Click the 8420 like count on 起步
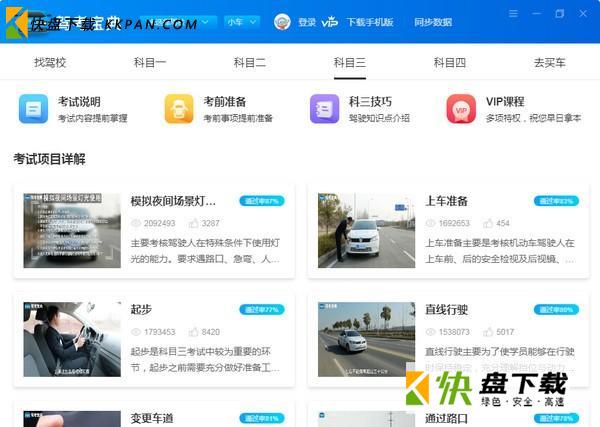This screenshot has height=427, width=600. (x=210, y=332)
